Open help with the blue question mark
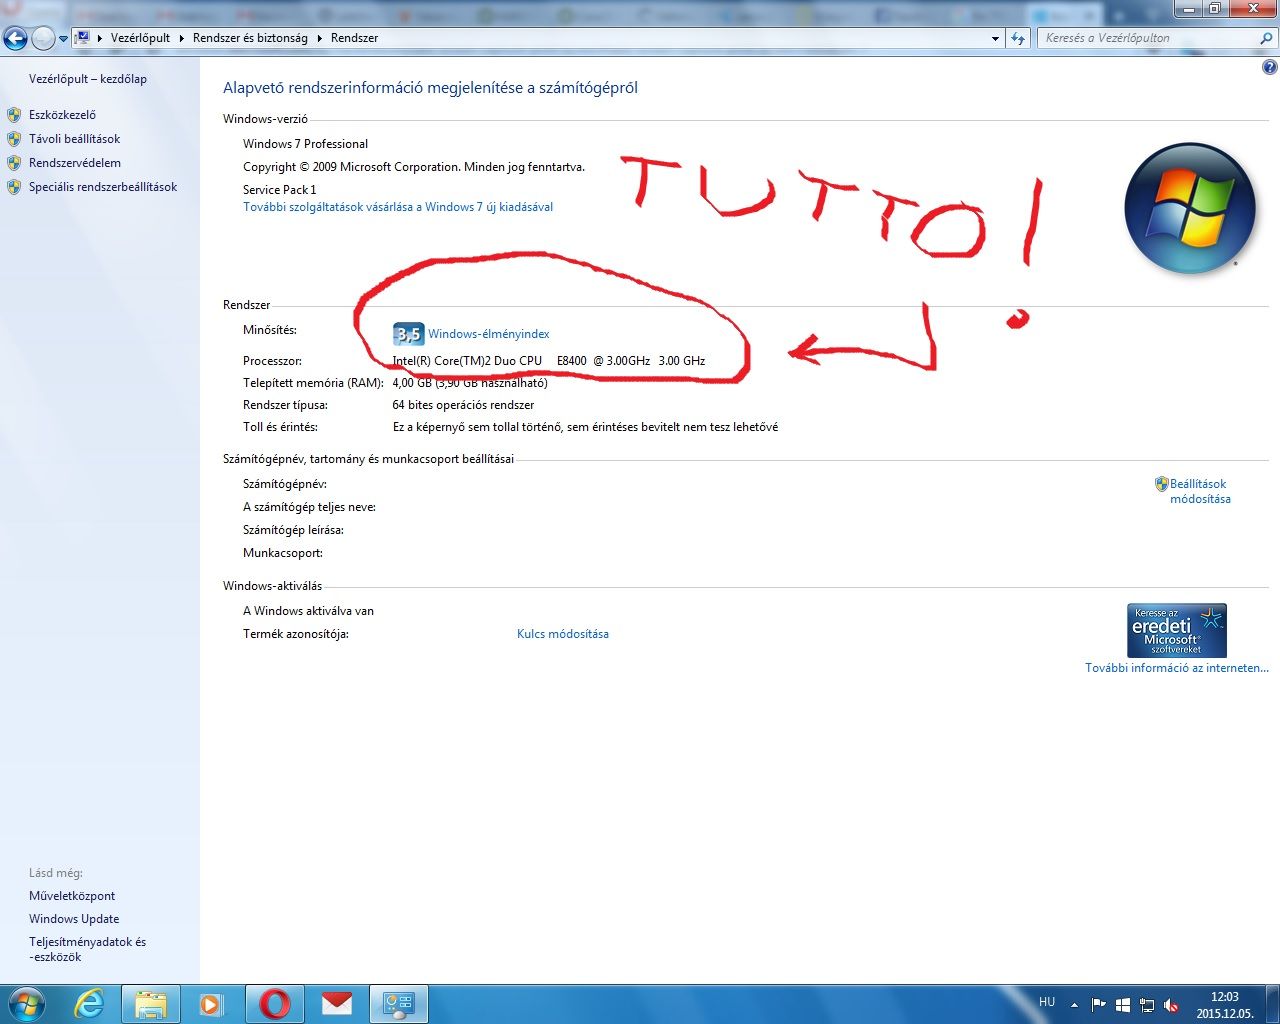Viewport: 1280px width, 1024px height. [1270, 68]
